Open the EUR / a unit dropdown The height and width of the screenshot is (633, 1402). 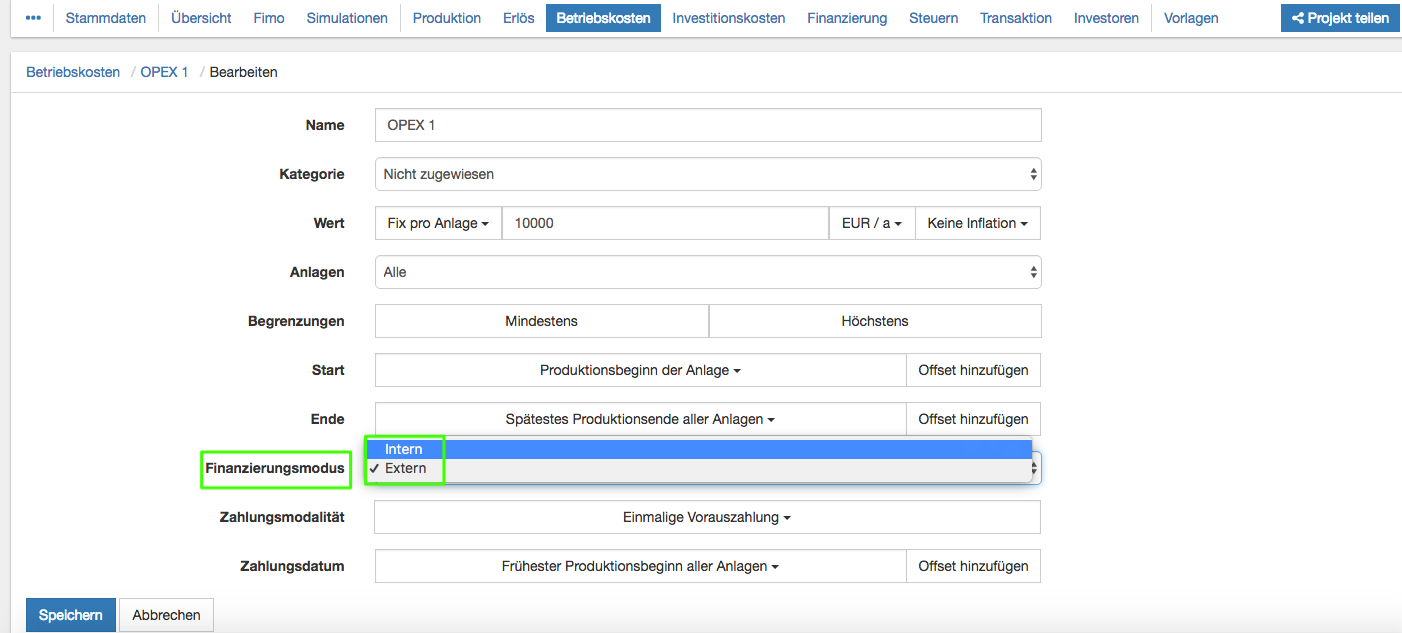(x=872, y=223)
